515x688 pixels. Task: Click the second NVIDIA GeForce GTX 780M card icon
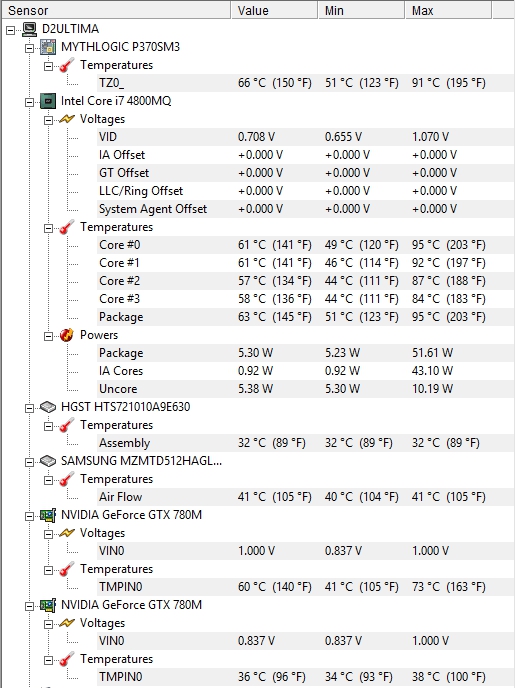point(48,605)
